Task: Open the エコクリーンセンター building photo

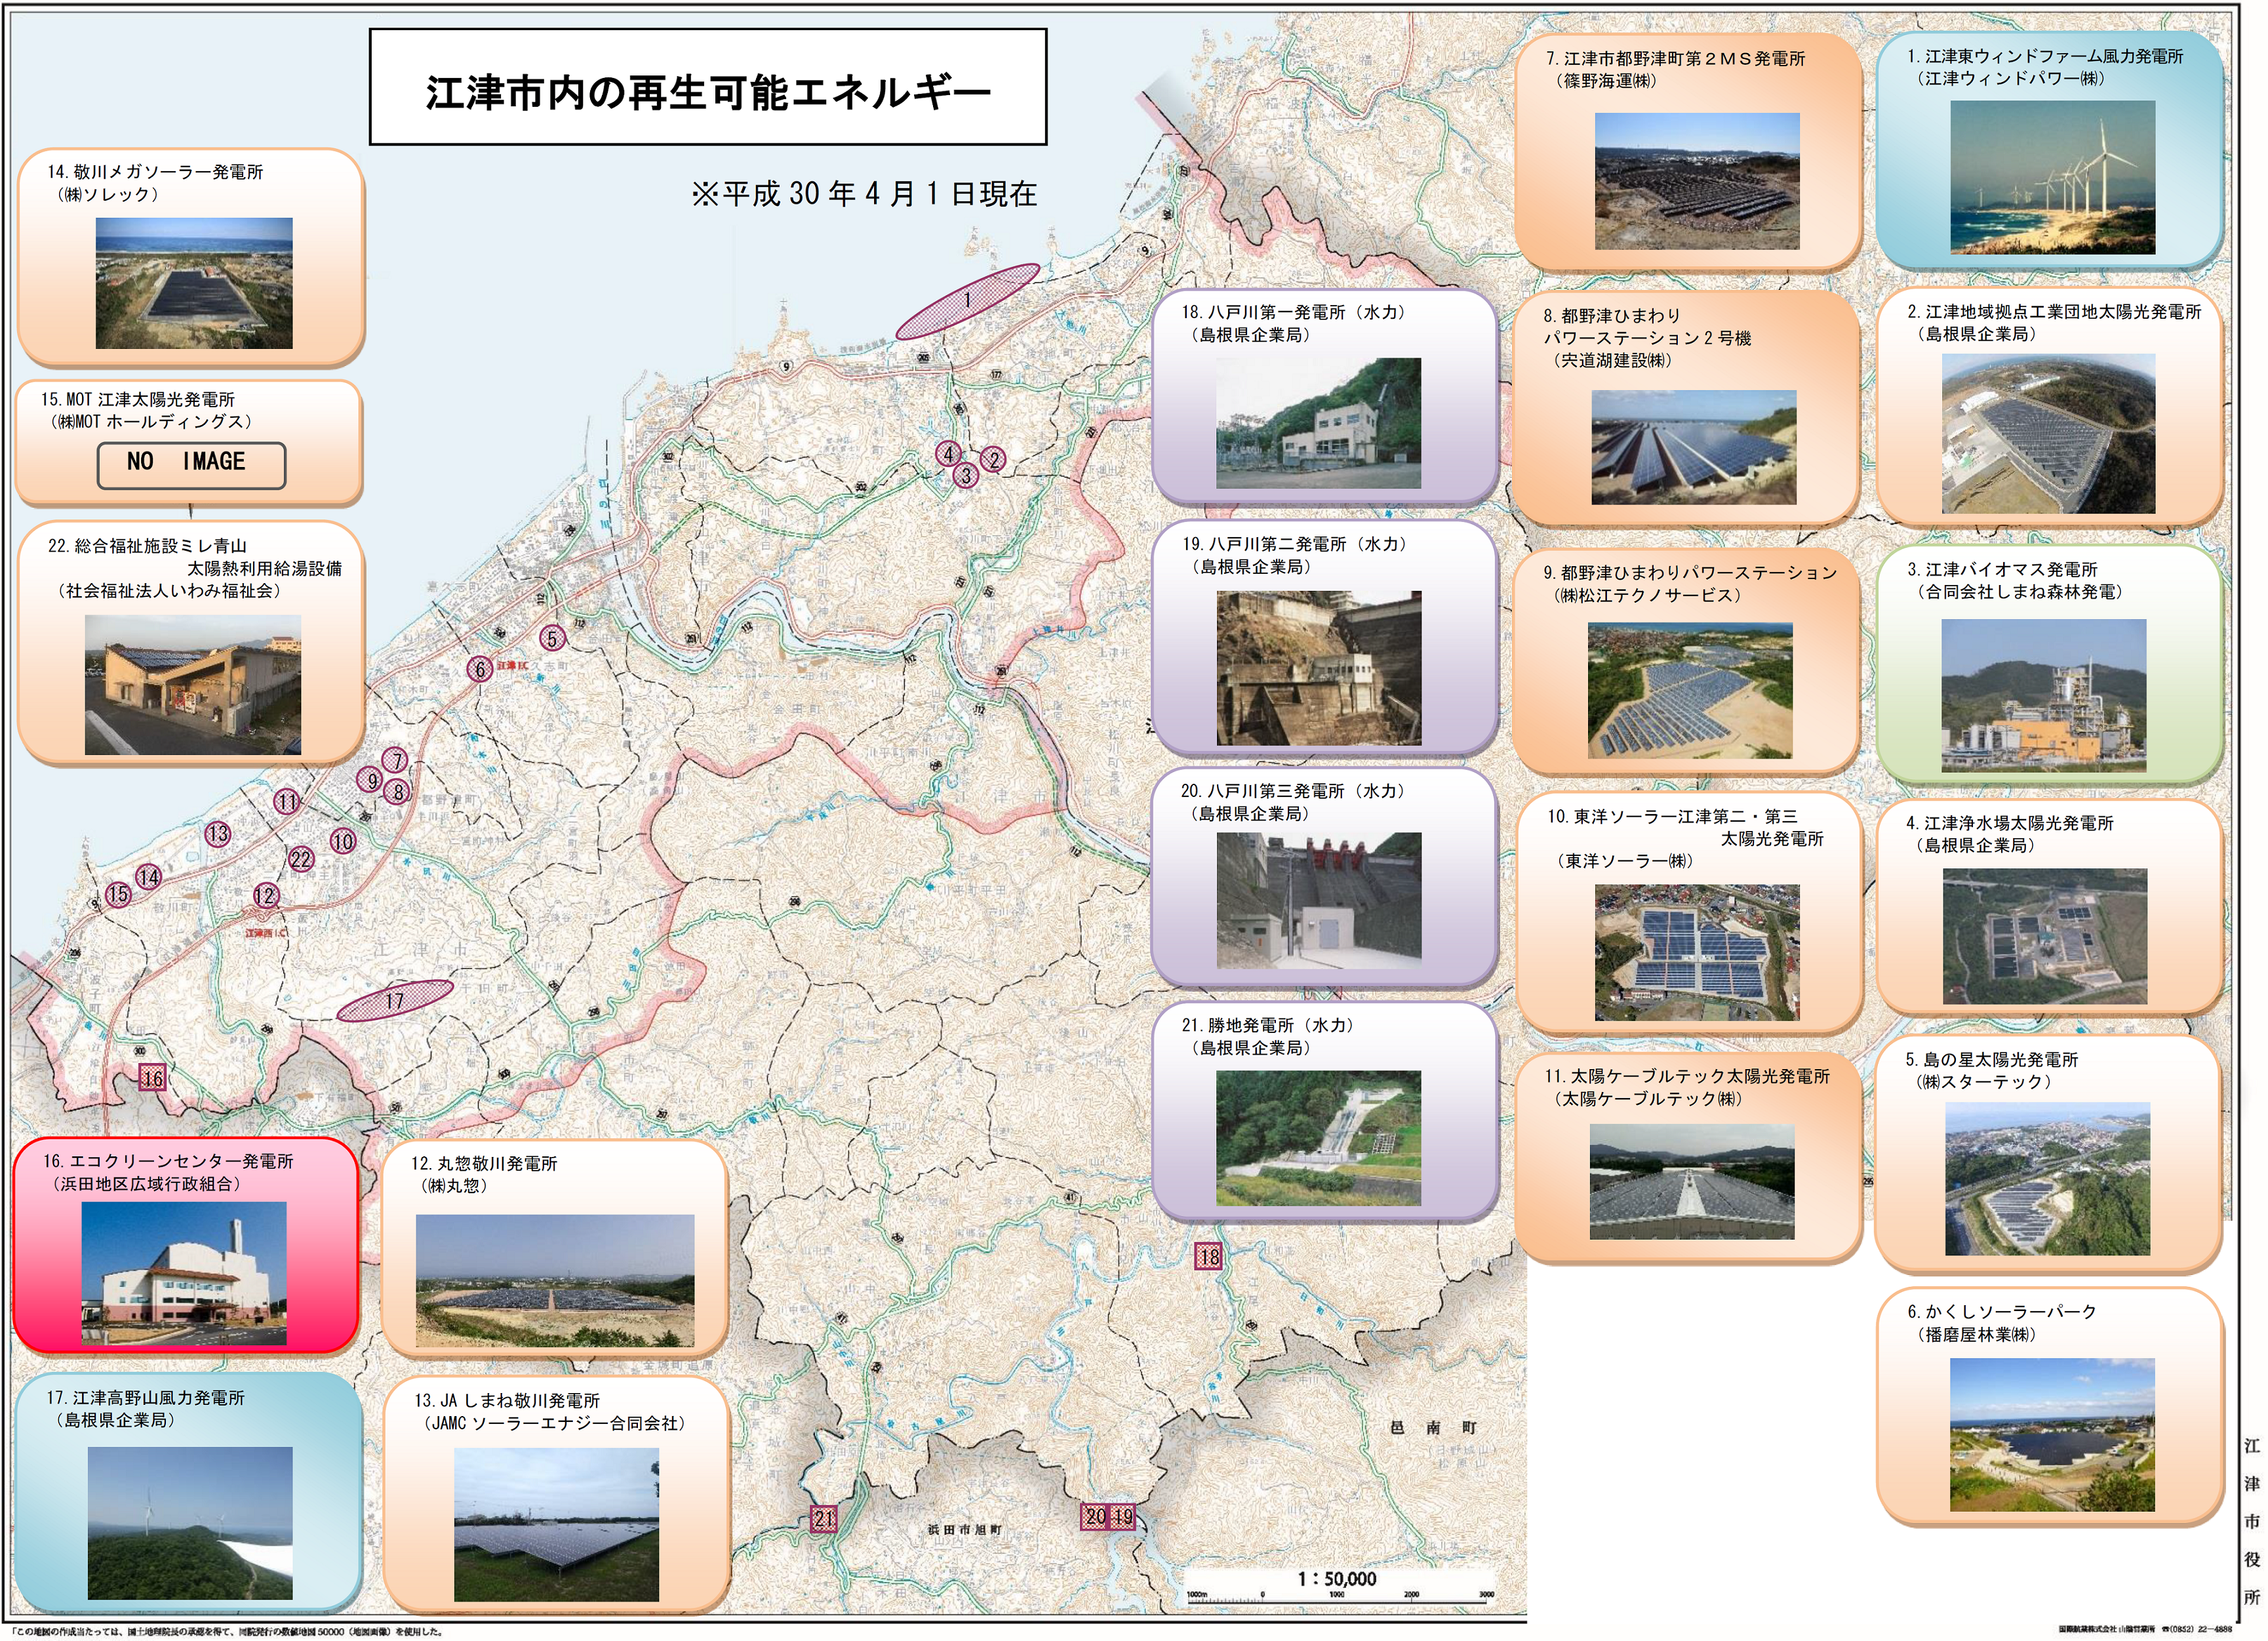Action: 184,1273
